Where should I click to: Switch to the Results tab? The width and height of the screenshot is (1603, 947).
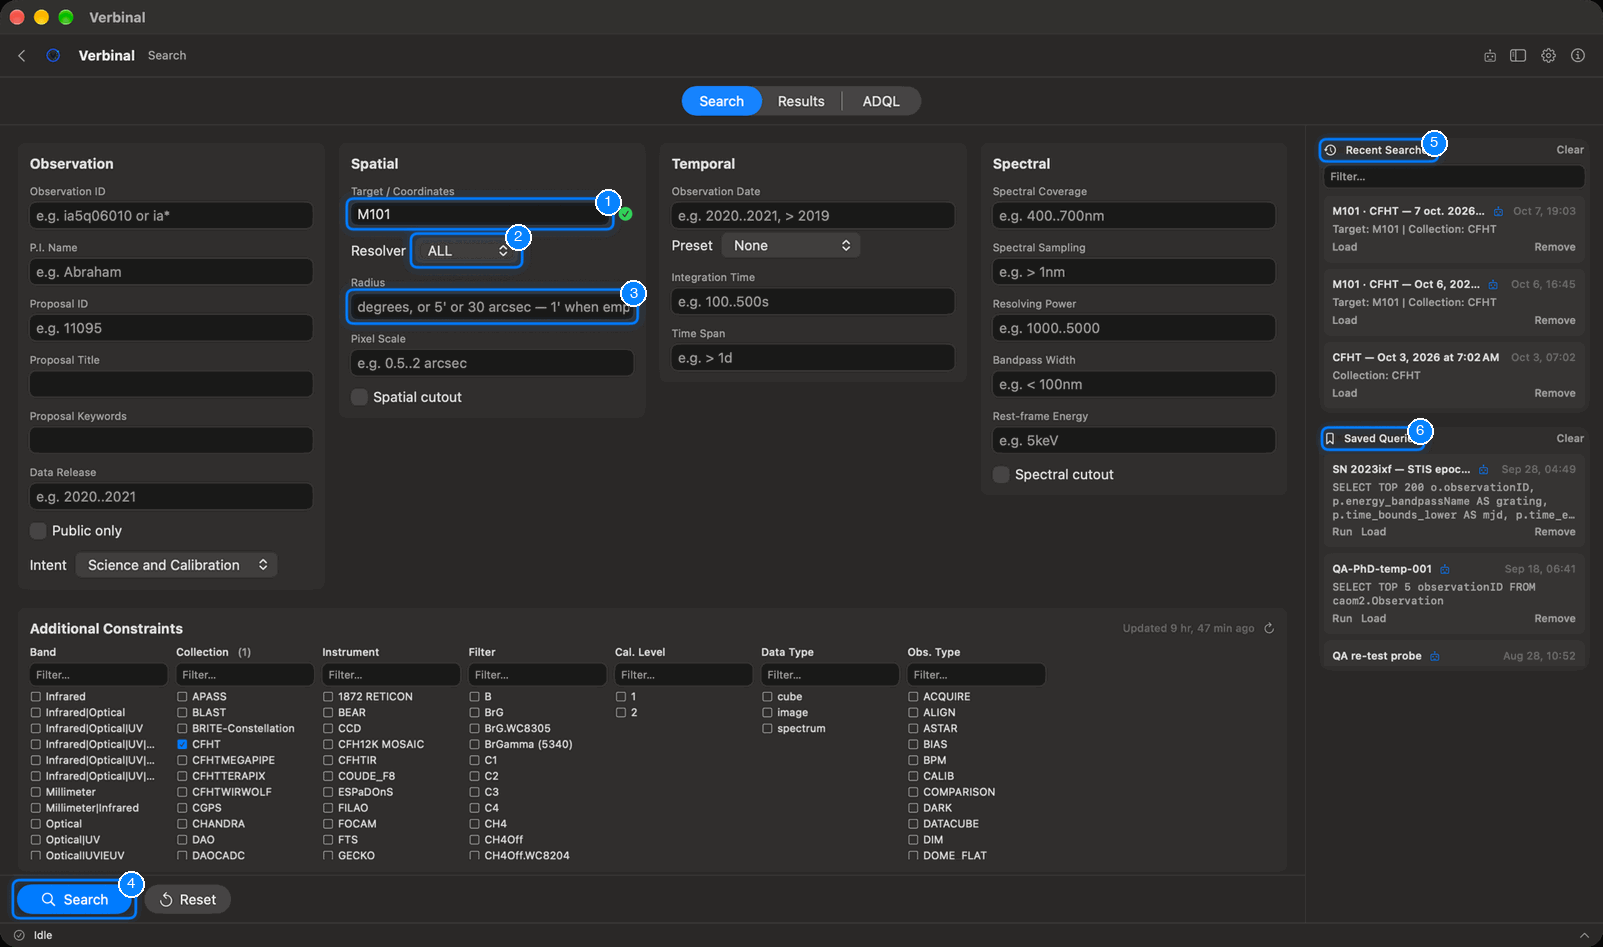click(x=801, y=102)
